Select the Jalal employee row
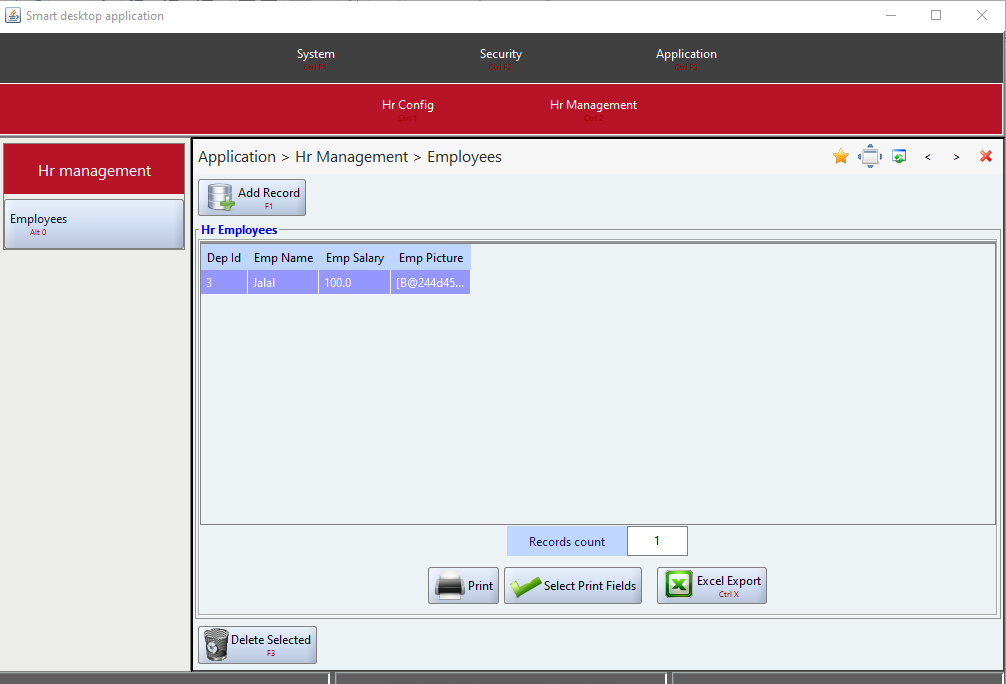The height and width of the screenshot is (684, 1006). (283, 283)
